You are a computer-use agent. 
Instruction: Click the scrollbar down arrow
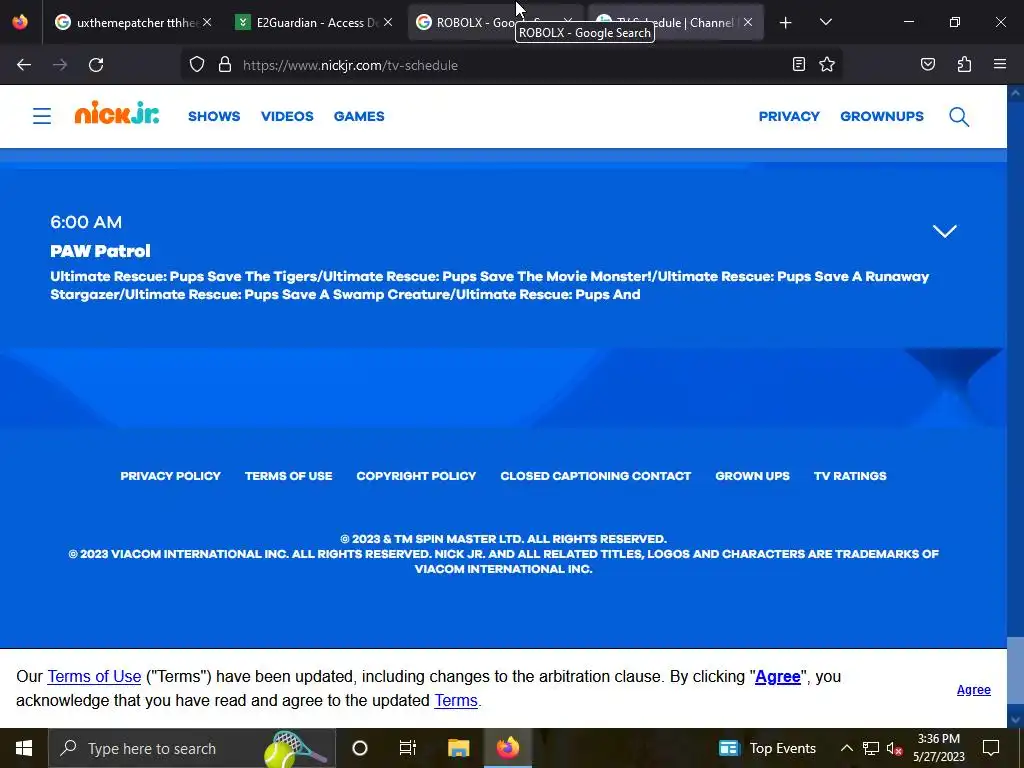[1016, 720]
